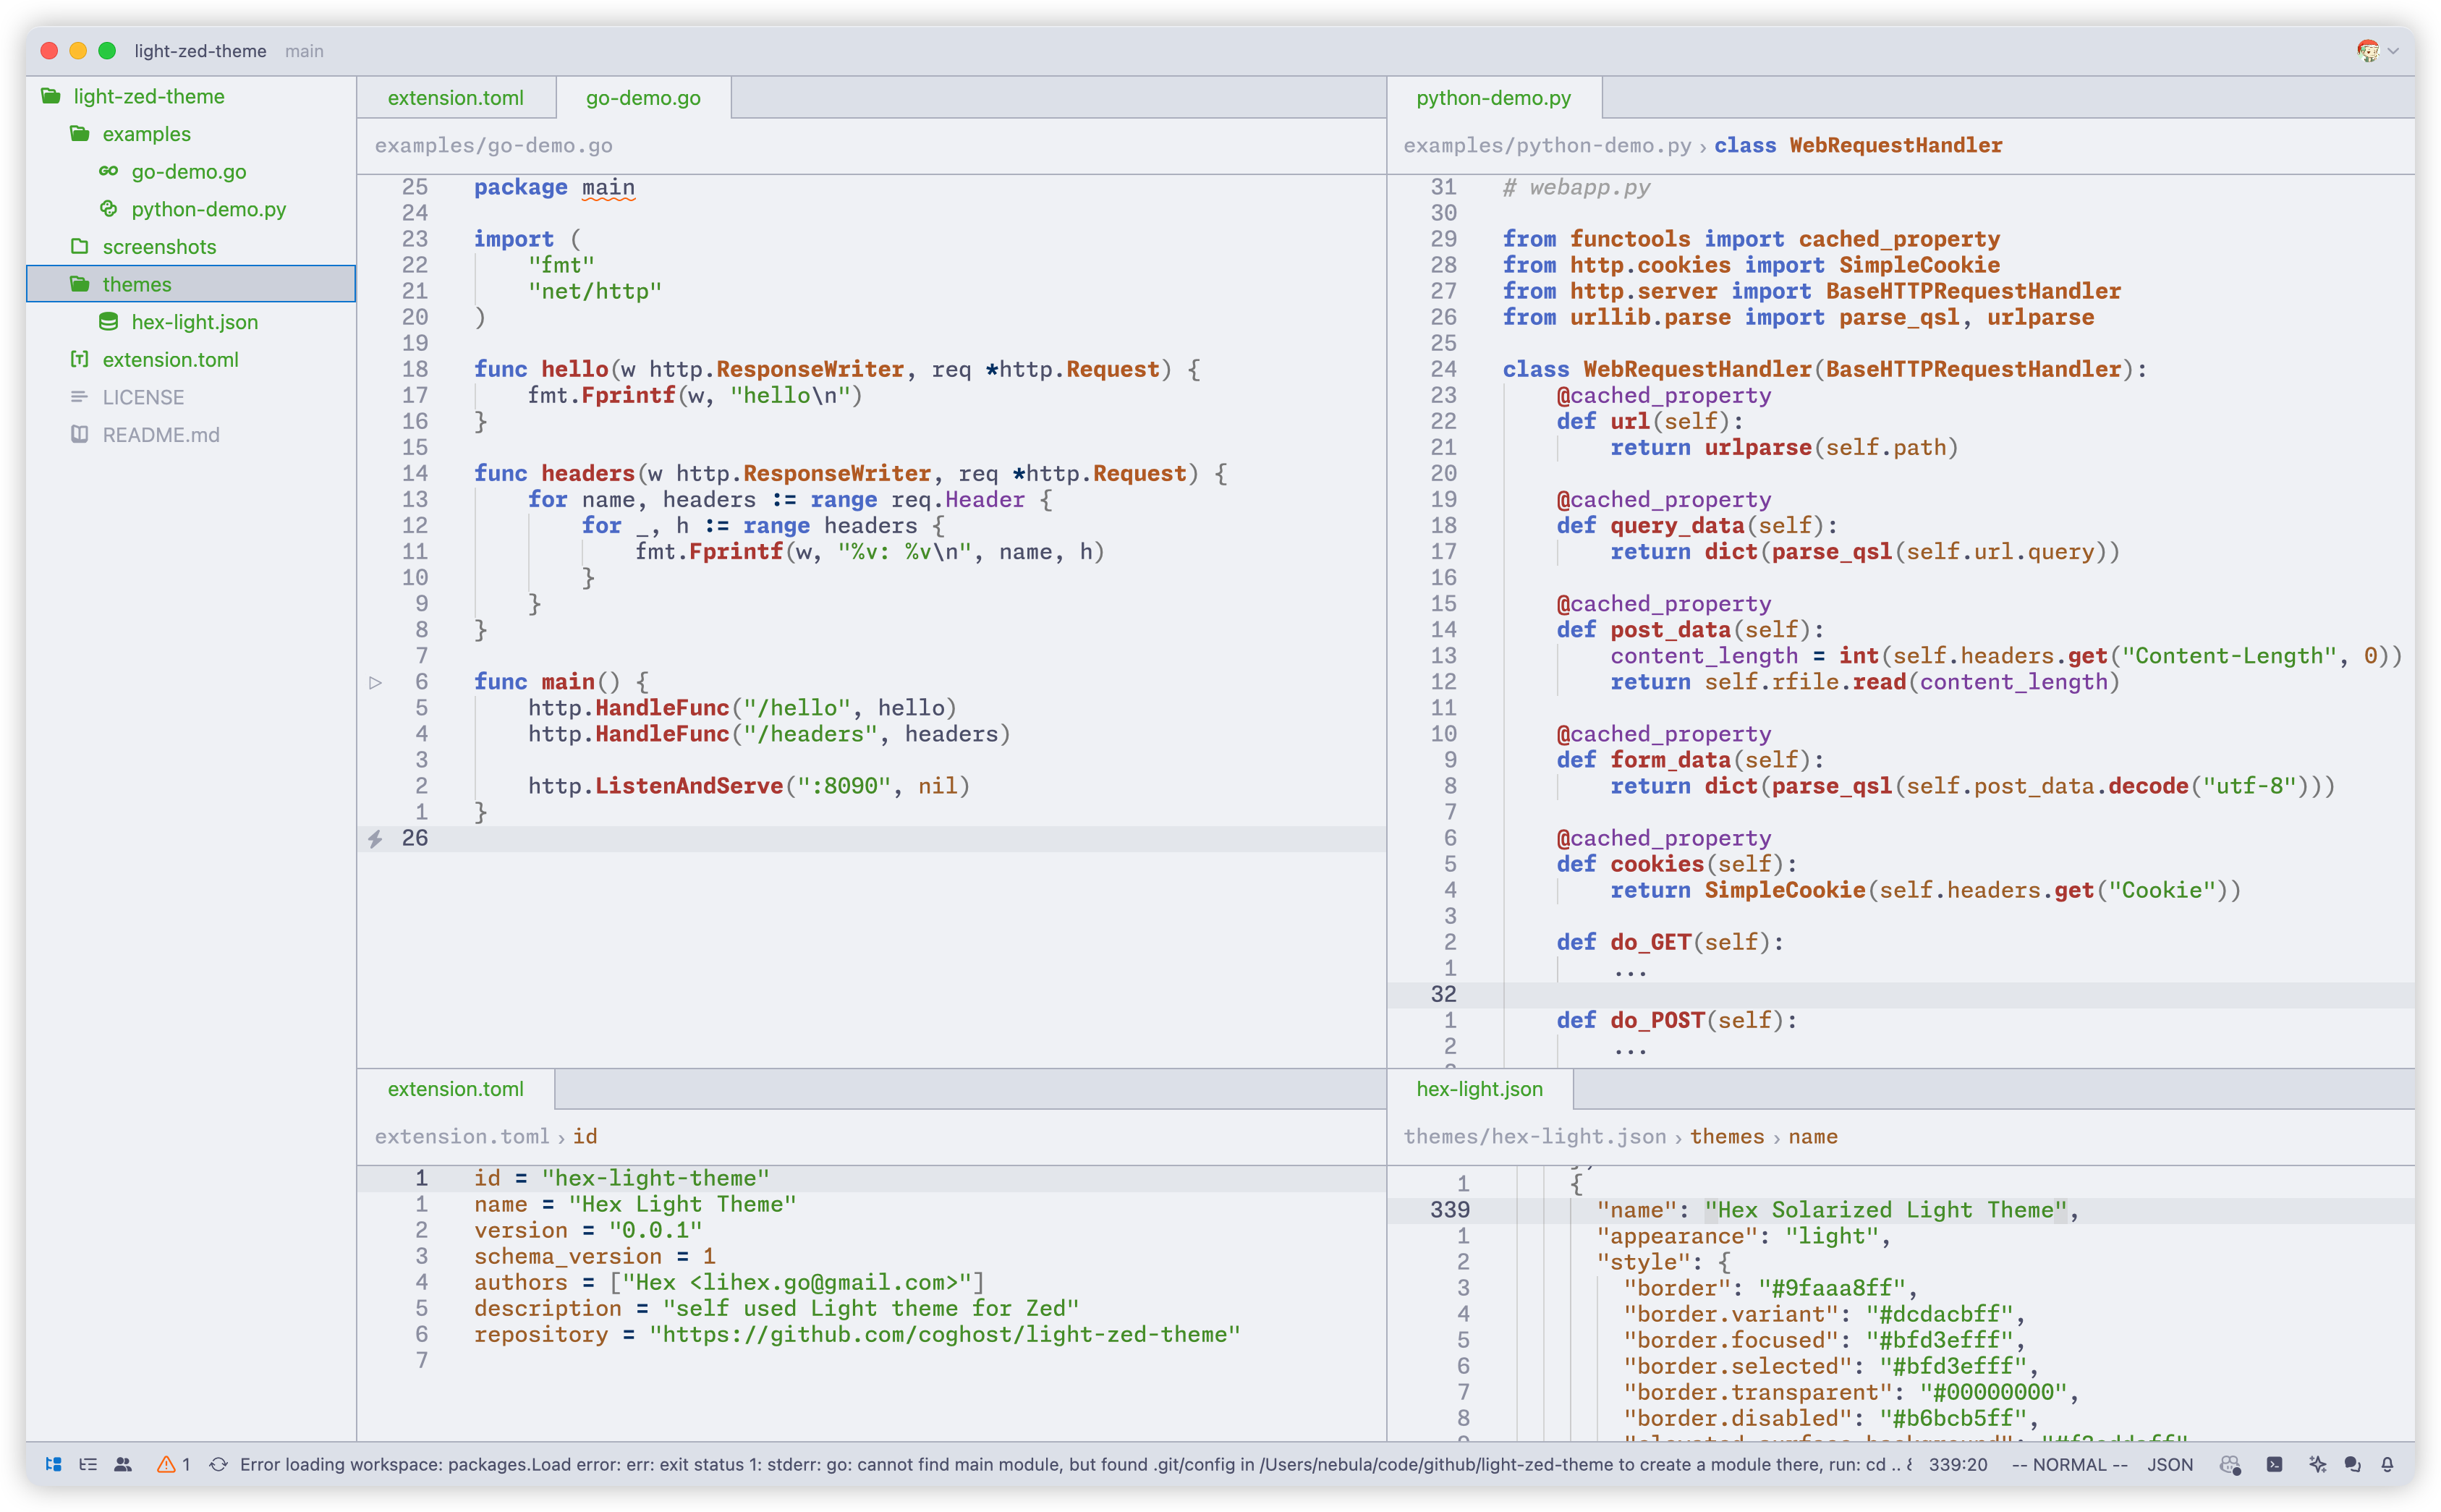Open the collab panel people icon
This screenshot has width=2441, height=1512.
click(123, 1464)
